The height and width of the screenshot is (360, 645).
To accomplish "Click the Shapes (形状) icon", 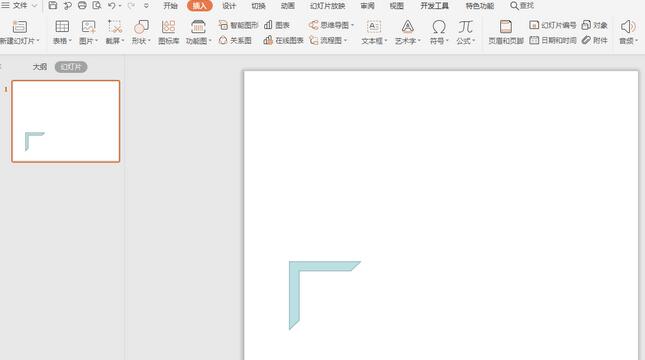I will 141,27.
